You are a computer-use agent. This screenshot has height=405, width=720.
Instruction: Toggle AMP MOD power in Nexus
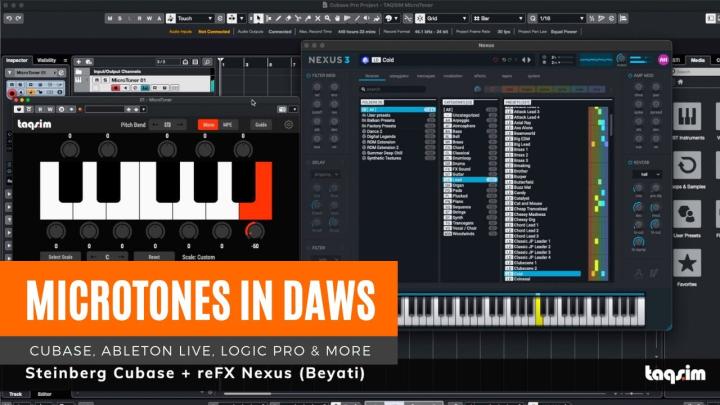tap(630, 76)
